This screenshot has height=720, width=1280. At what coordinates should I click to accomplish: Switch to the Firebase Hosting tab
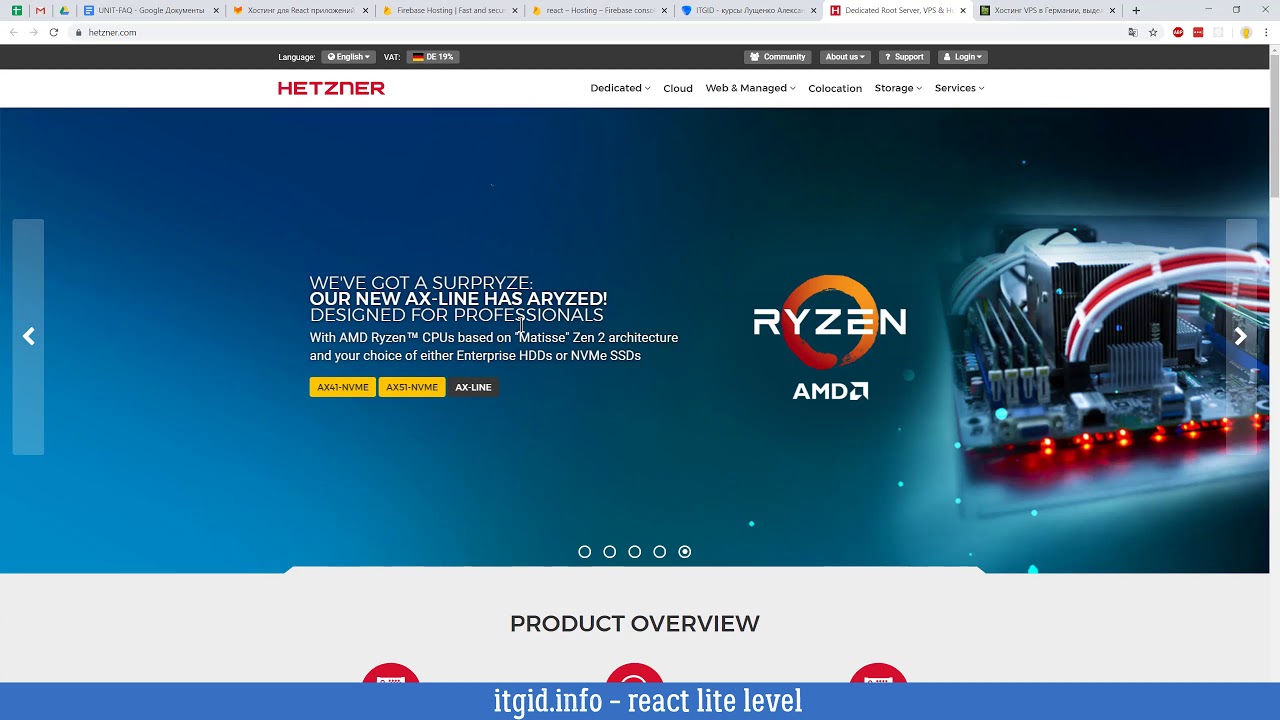tap(450, 10)
